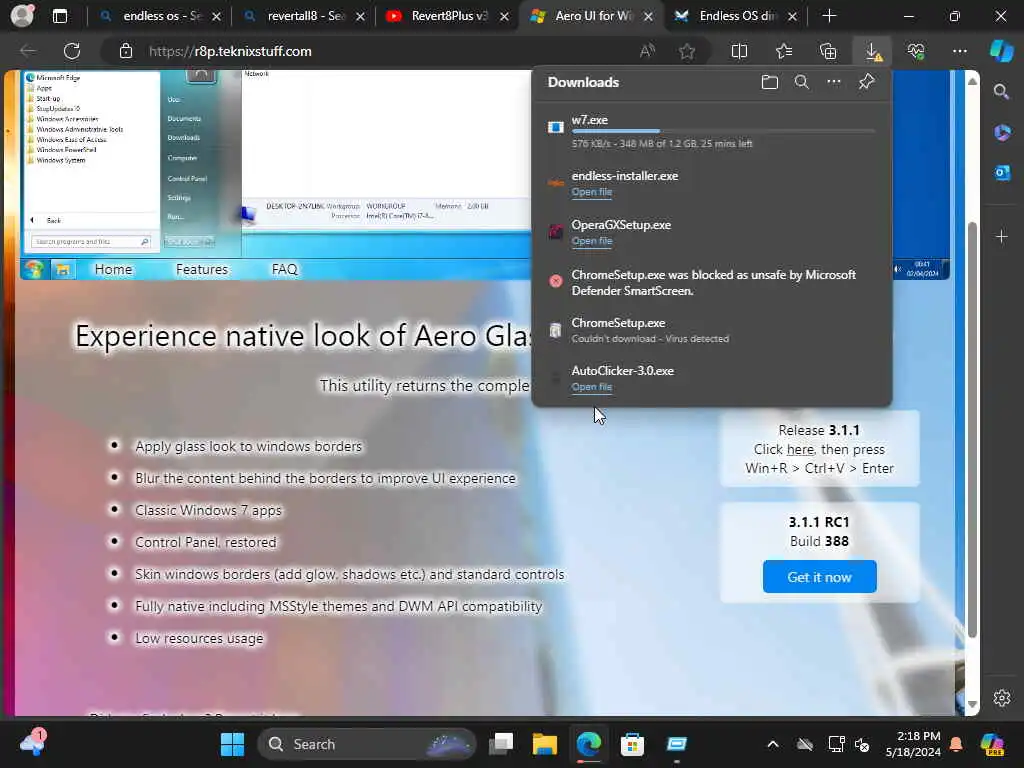Select ChromeSetup.exe virus detected entry
Viewport: 1024px width, 768px height.
712,330
